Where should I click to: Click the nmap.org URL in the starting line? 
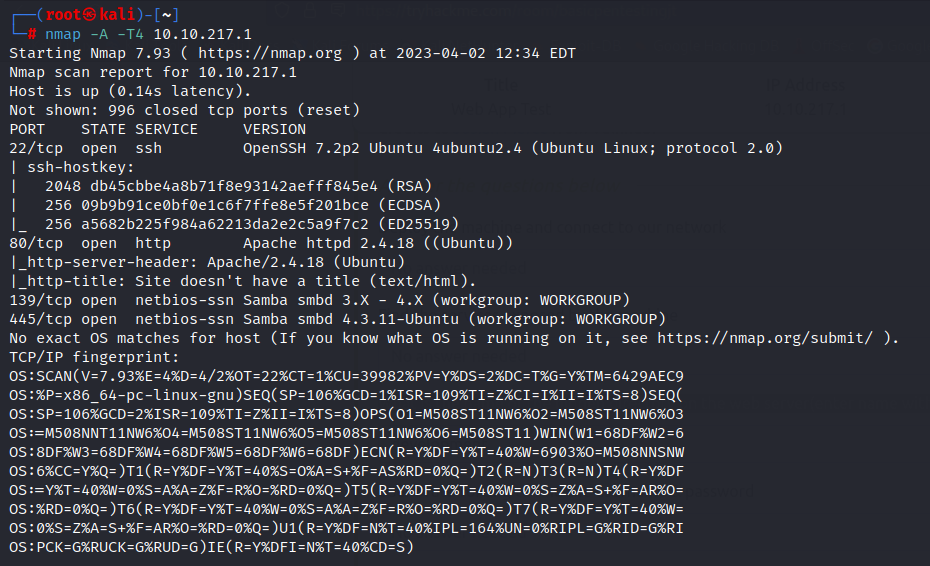click(270, 53)
